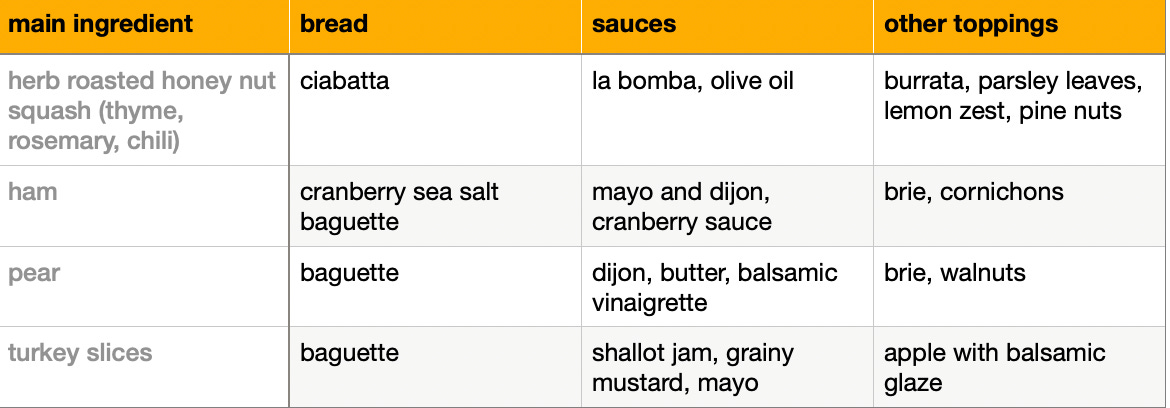
Task: Select the 'ham' row header cell
Action: click(144, 206)
